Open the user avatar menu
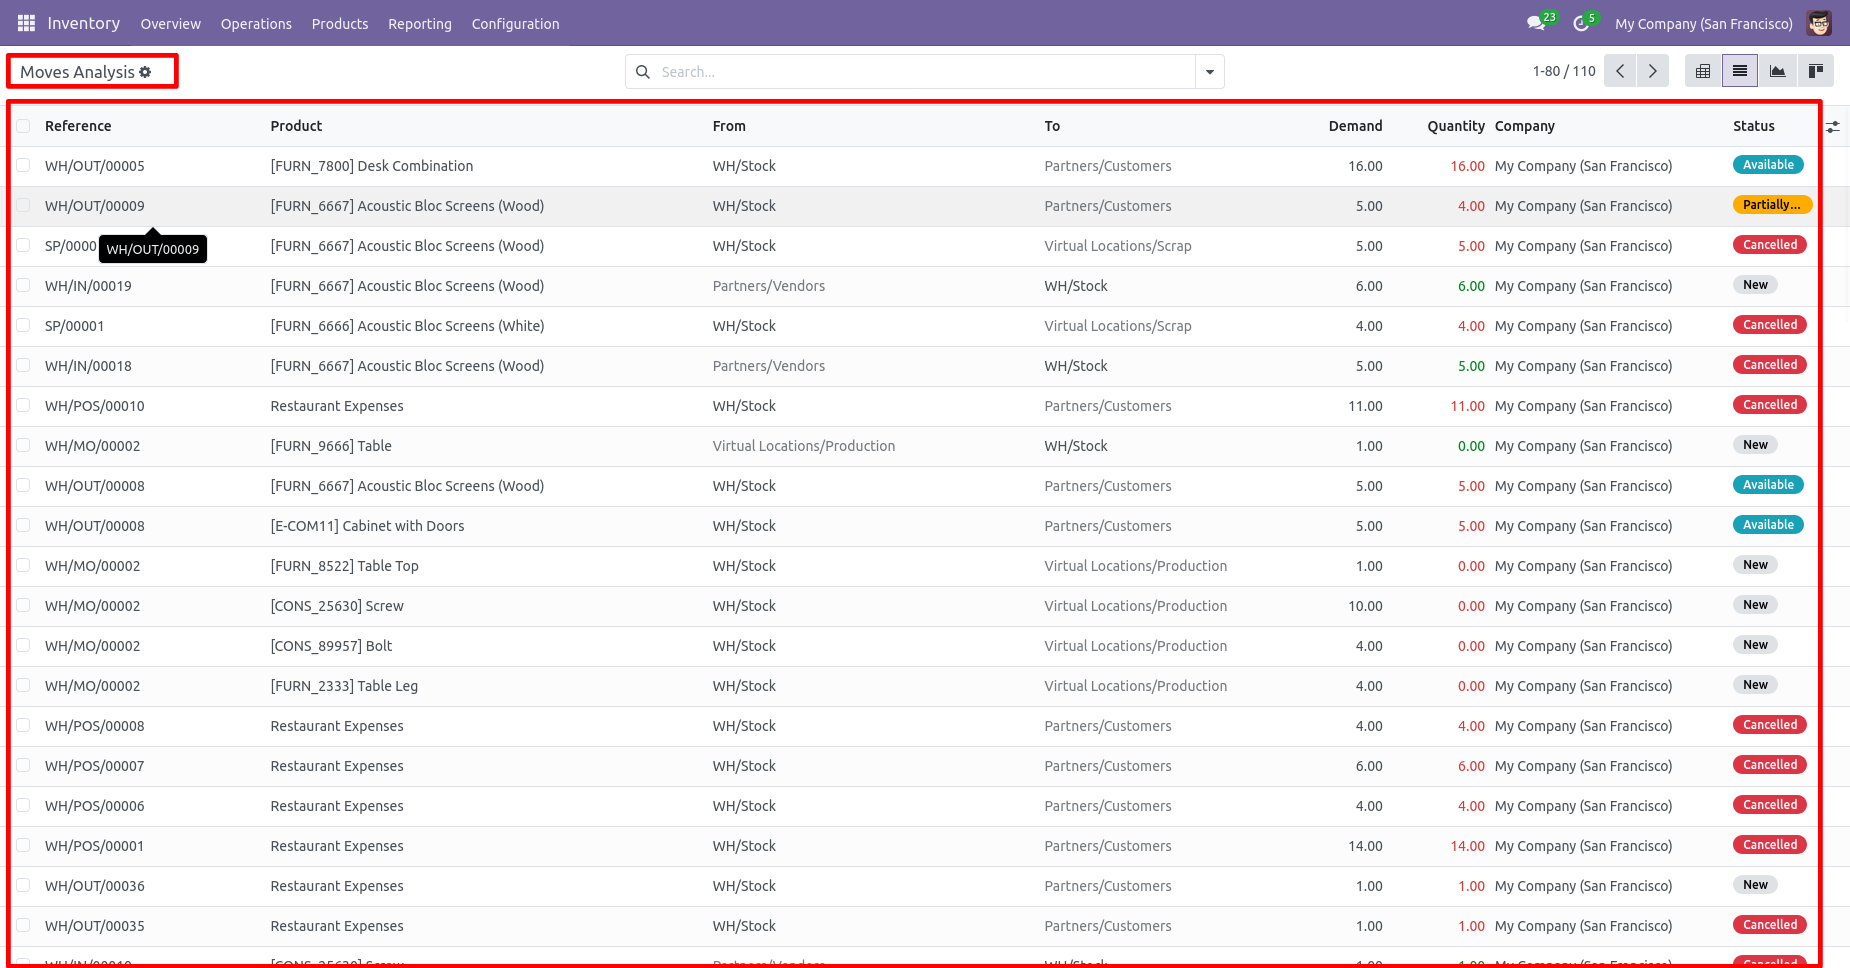 [x=1819, y=23]
